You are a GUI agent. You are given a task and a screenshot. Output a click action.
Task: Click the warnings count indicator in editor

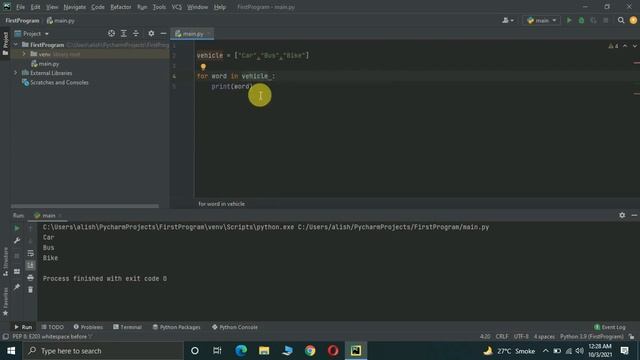pyautogui.click(x=613, y=46)
